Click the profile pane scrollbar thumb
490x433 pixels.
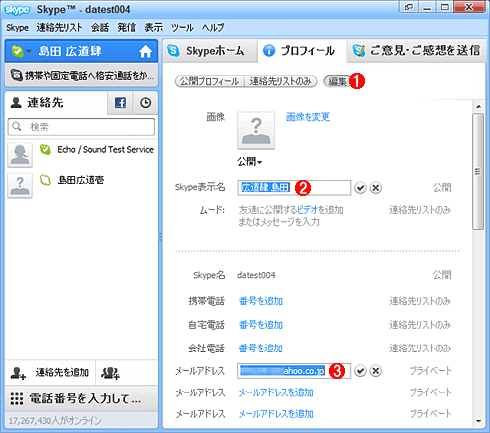coord(478,172)
